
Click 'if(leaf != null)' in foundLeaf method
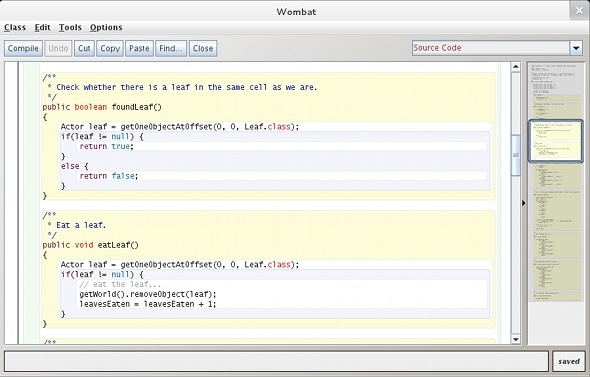click(102, 137)
